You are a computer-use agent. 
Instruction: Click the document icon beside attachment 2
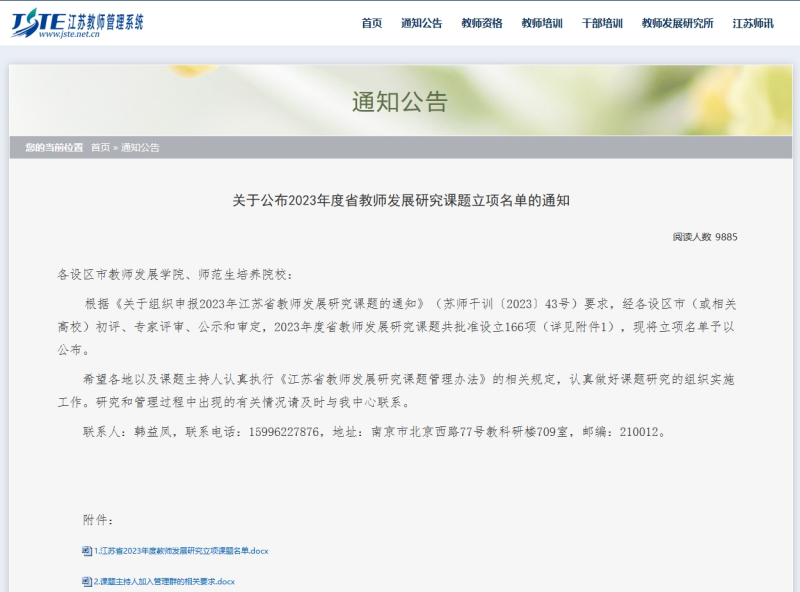click(x=87, y=581)
